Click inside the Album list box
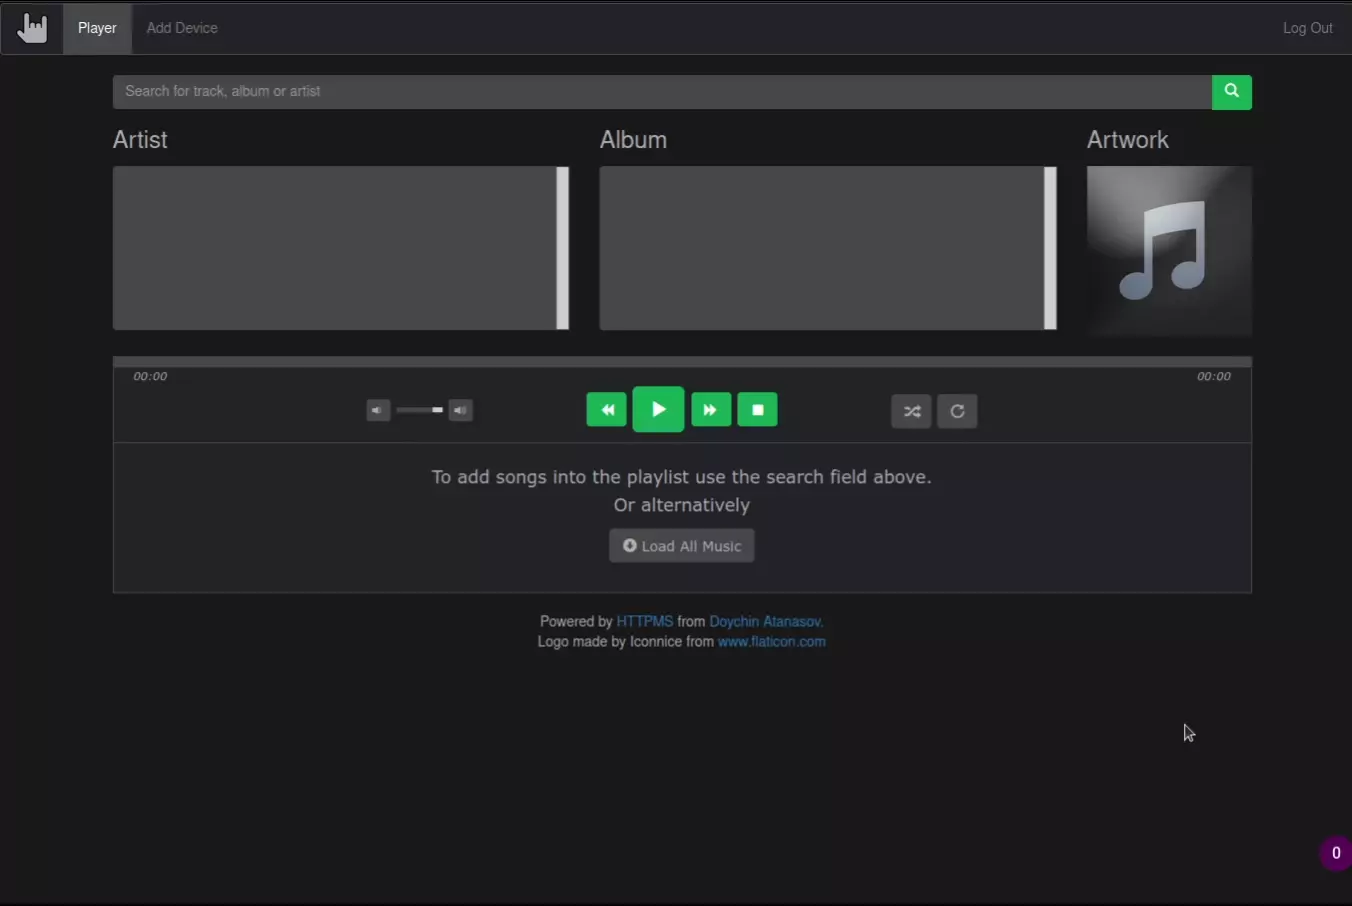This screenshot has height=906, width=1352. point(821,248)
